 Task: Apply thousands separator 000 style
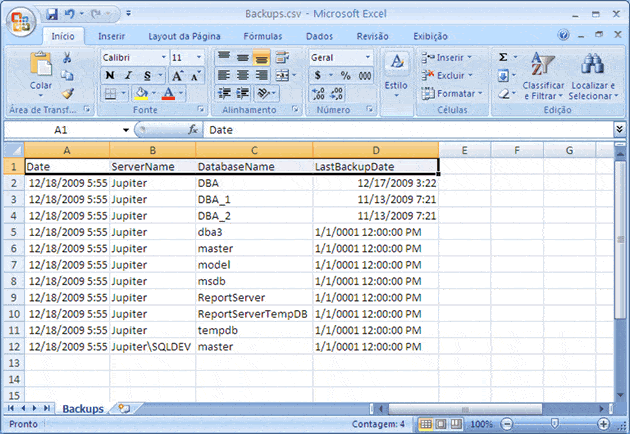(x=365, y=75)
